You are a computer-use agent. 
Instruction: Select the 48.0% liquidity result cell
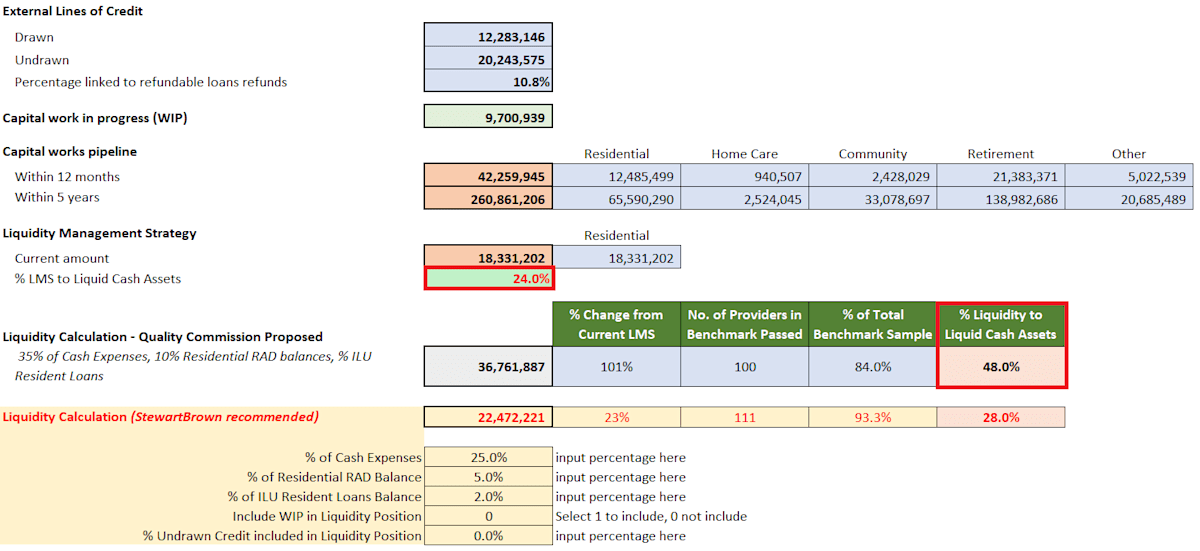coord(1001,367)
